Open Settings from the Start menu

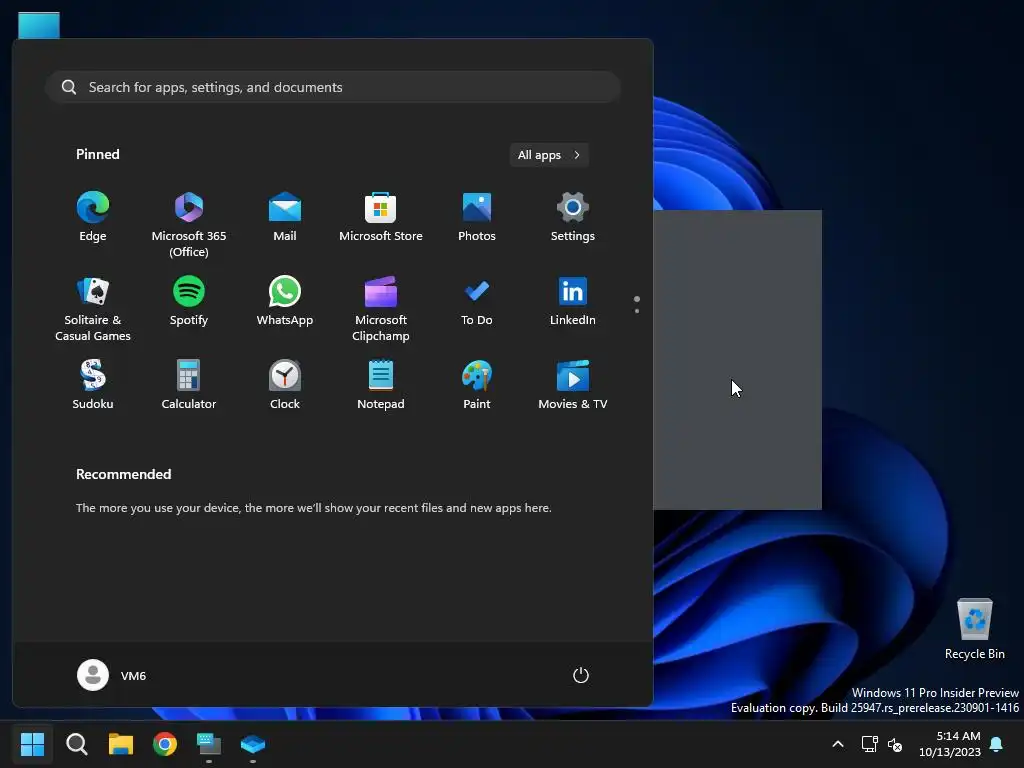pyautogui.click(x=573, y=217)
